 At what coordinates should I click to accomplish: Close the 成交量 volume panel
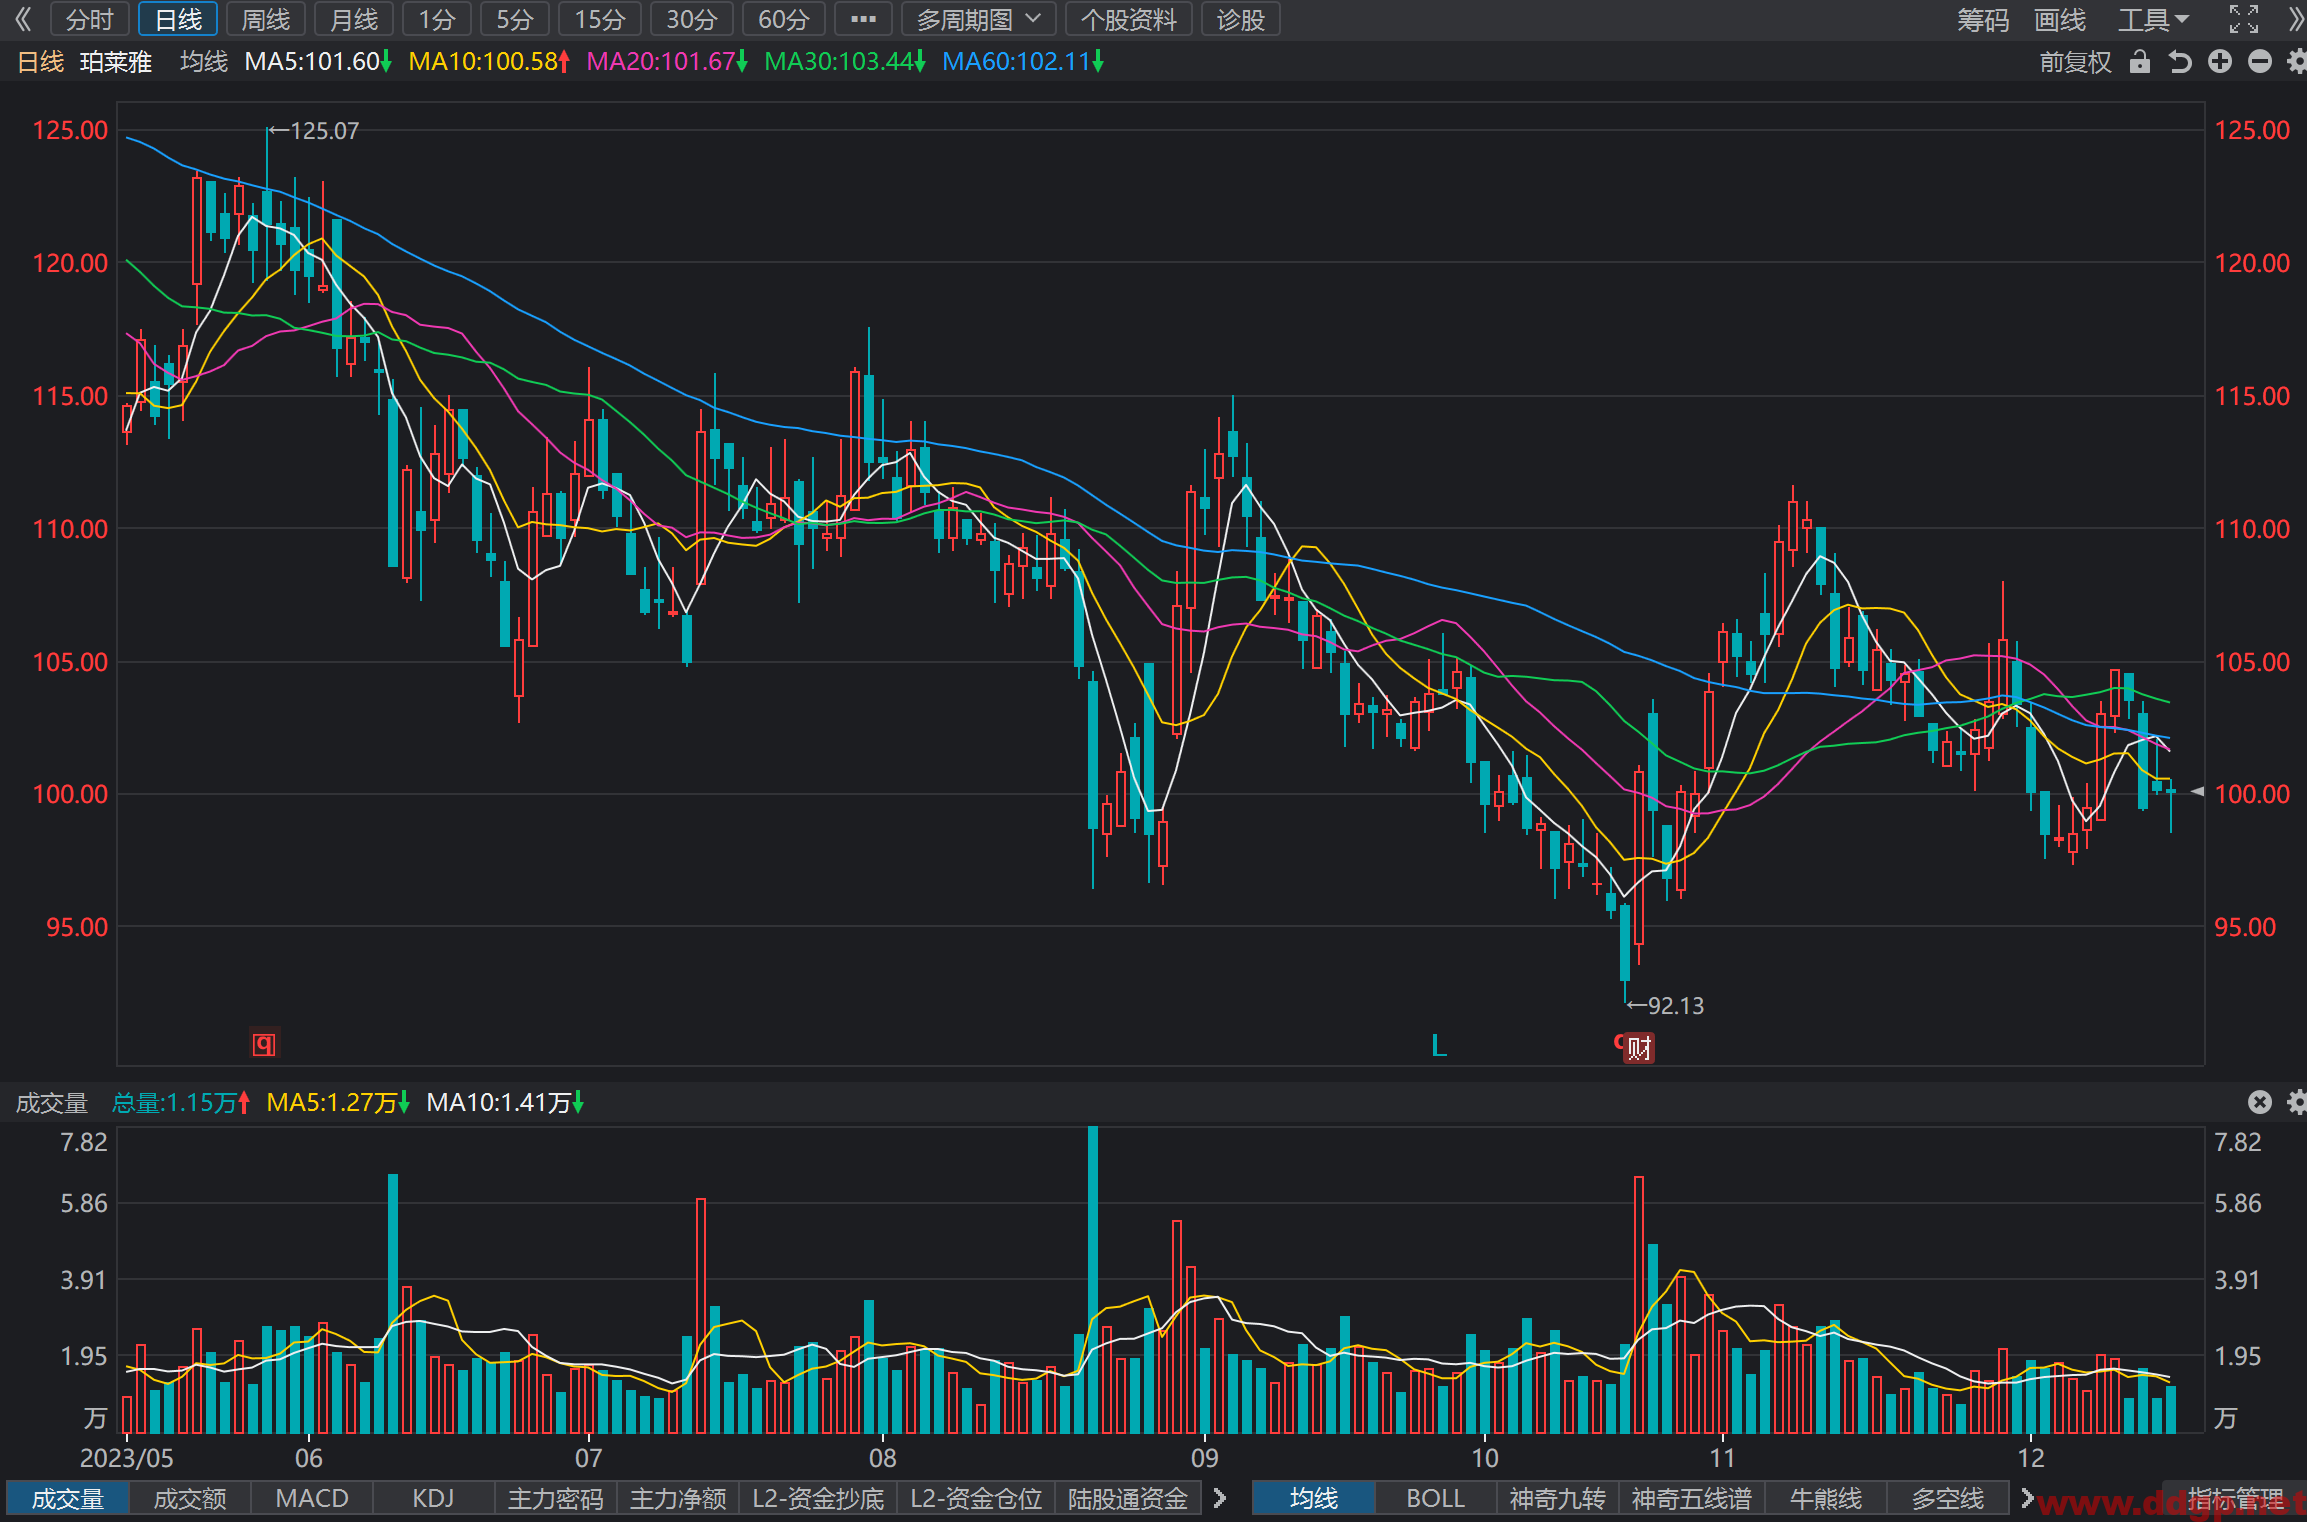(2260, 1102)
